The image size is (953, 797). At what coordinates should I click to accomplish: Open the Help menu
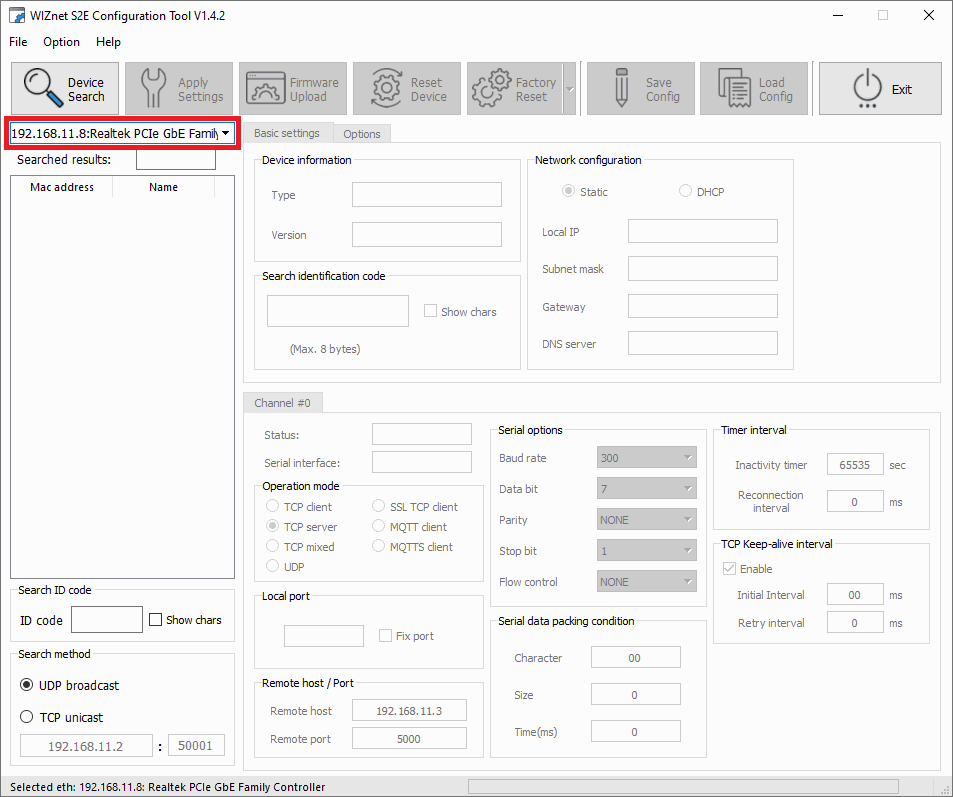pyautogui.click(x=108, y=42)
